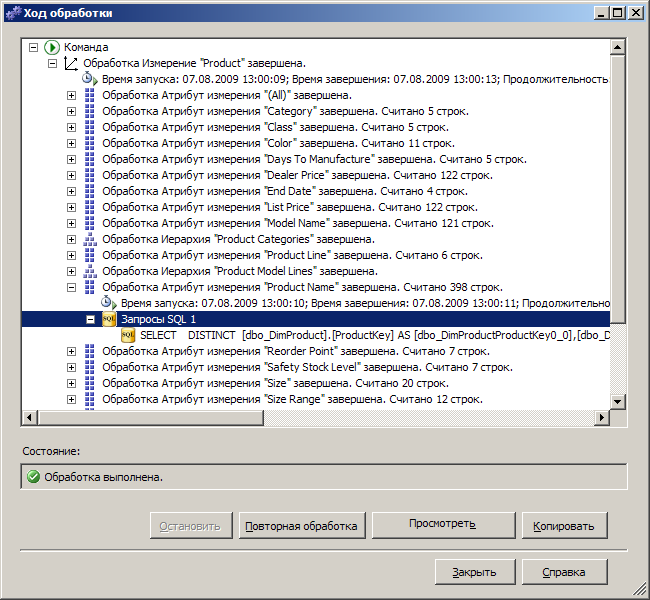Expand the "Product Categories" hierarchy node

[x=72, y=240]
